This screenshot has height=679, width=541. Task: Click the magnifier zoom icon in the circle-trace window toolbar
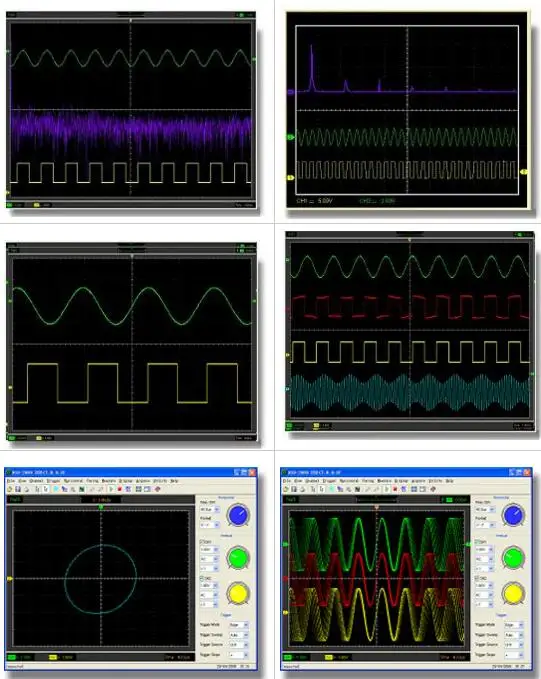tap(73, 489)
